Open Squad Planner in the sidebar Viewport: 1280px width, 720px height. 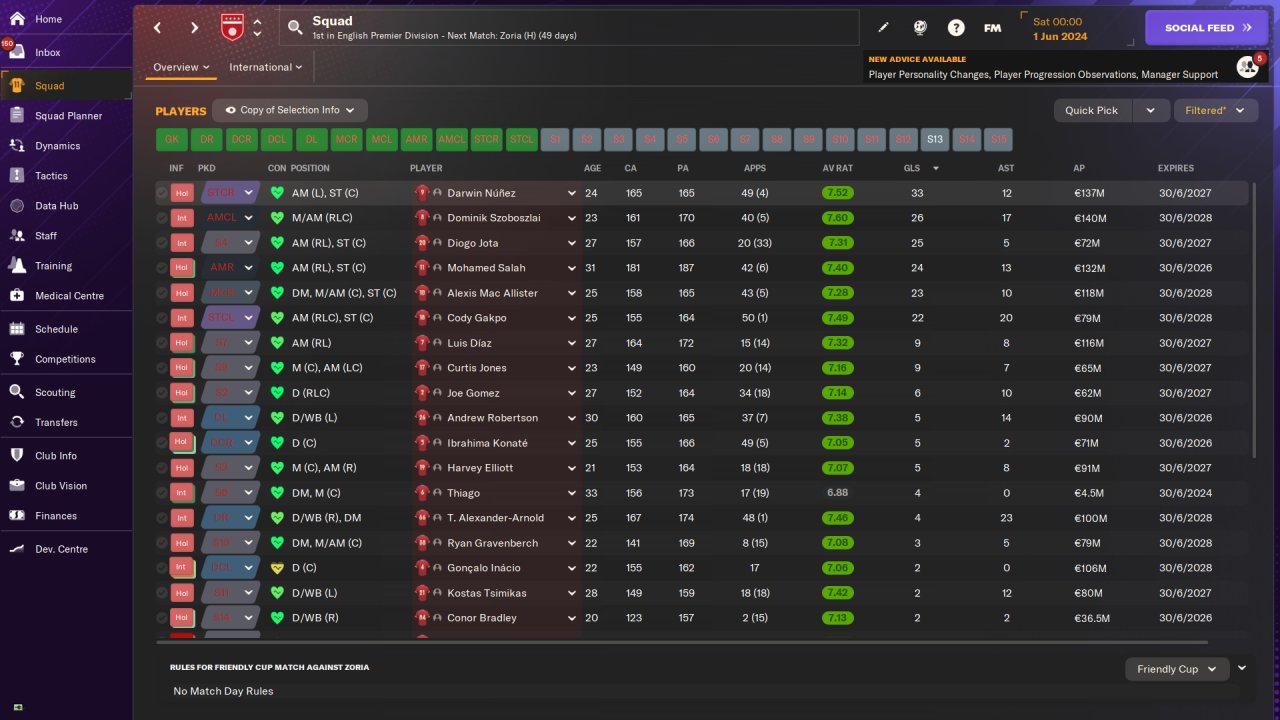[66, 116]
